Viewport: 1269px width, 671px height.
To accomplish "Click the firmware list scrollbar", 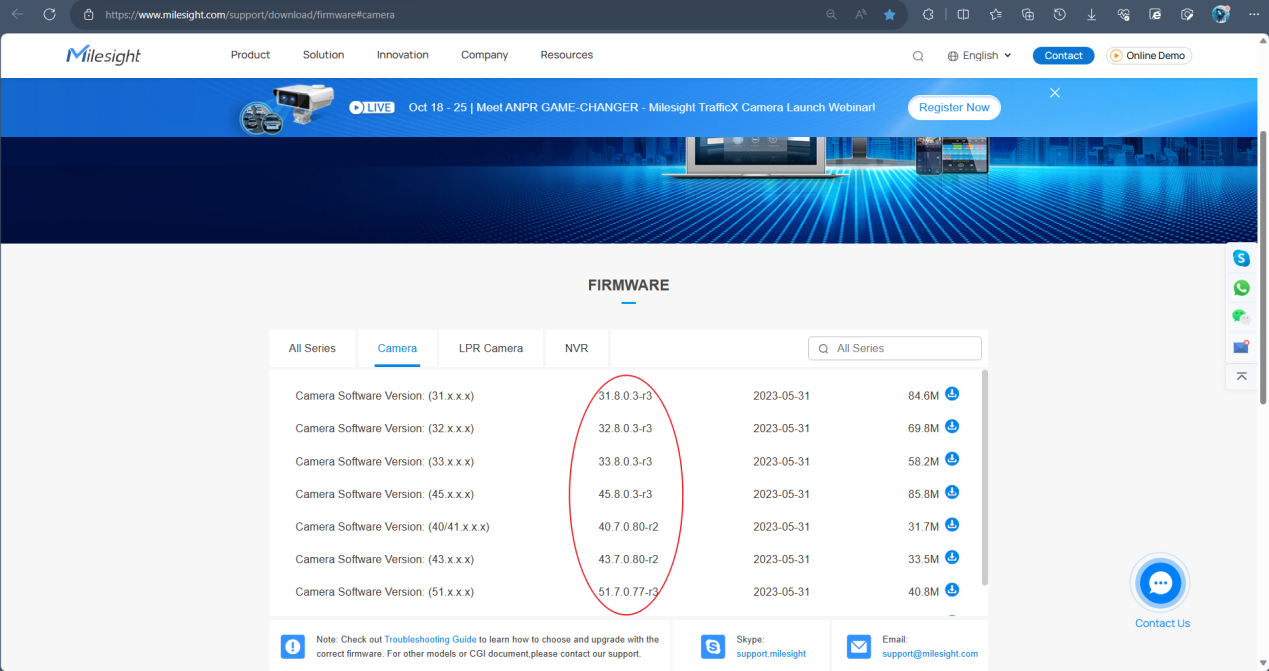I will coord(983,478).
